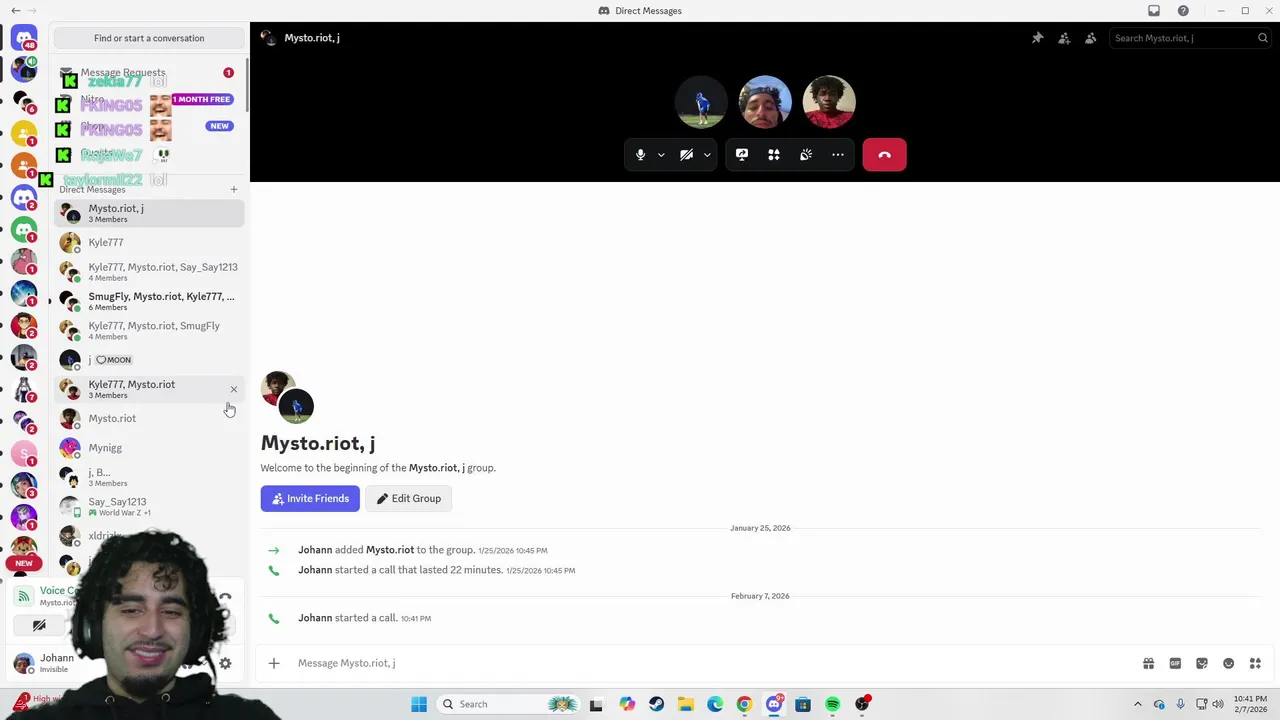Open the j MOON direct message
The image size is (1280, 720).
pyautogui.click(x=149, y=359)
